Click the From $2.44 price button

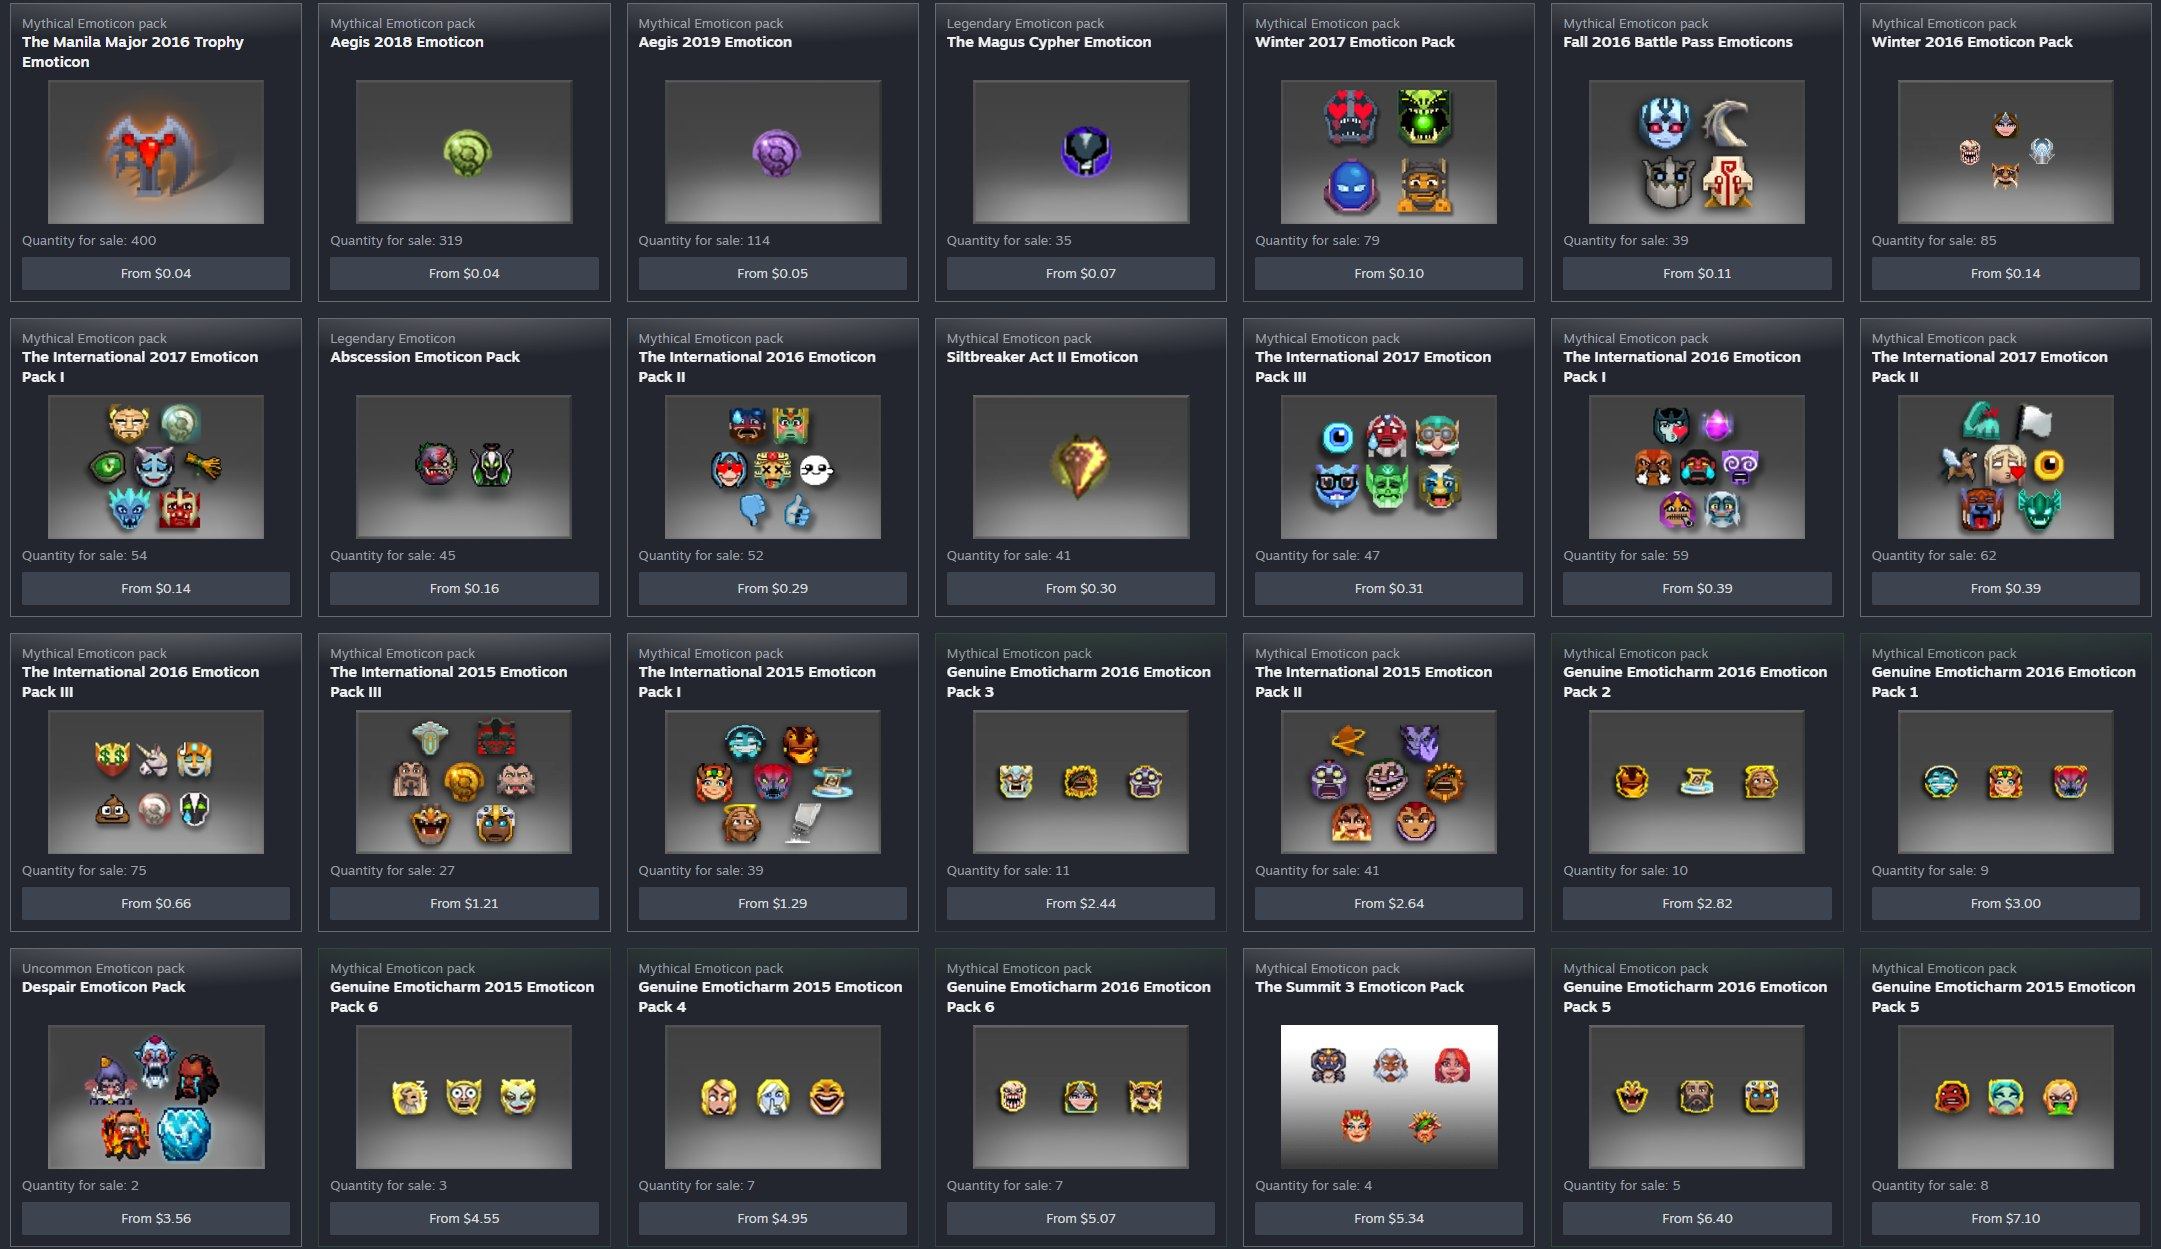coord(1081,903)
